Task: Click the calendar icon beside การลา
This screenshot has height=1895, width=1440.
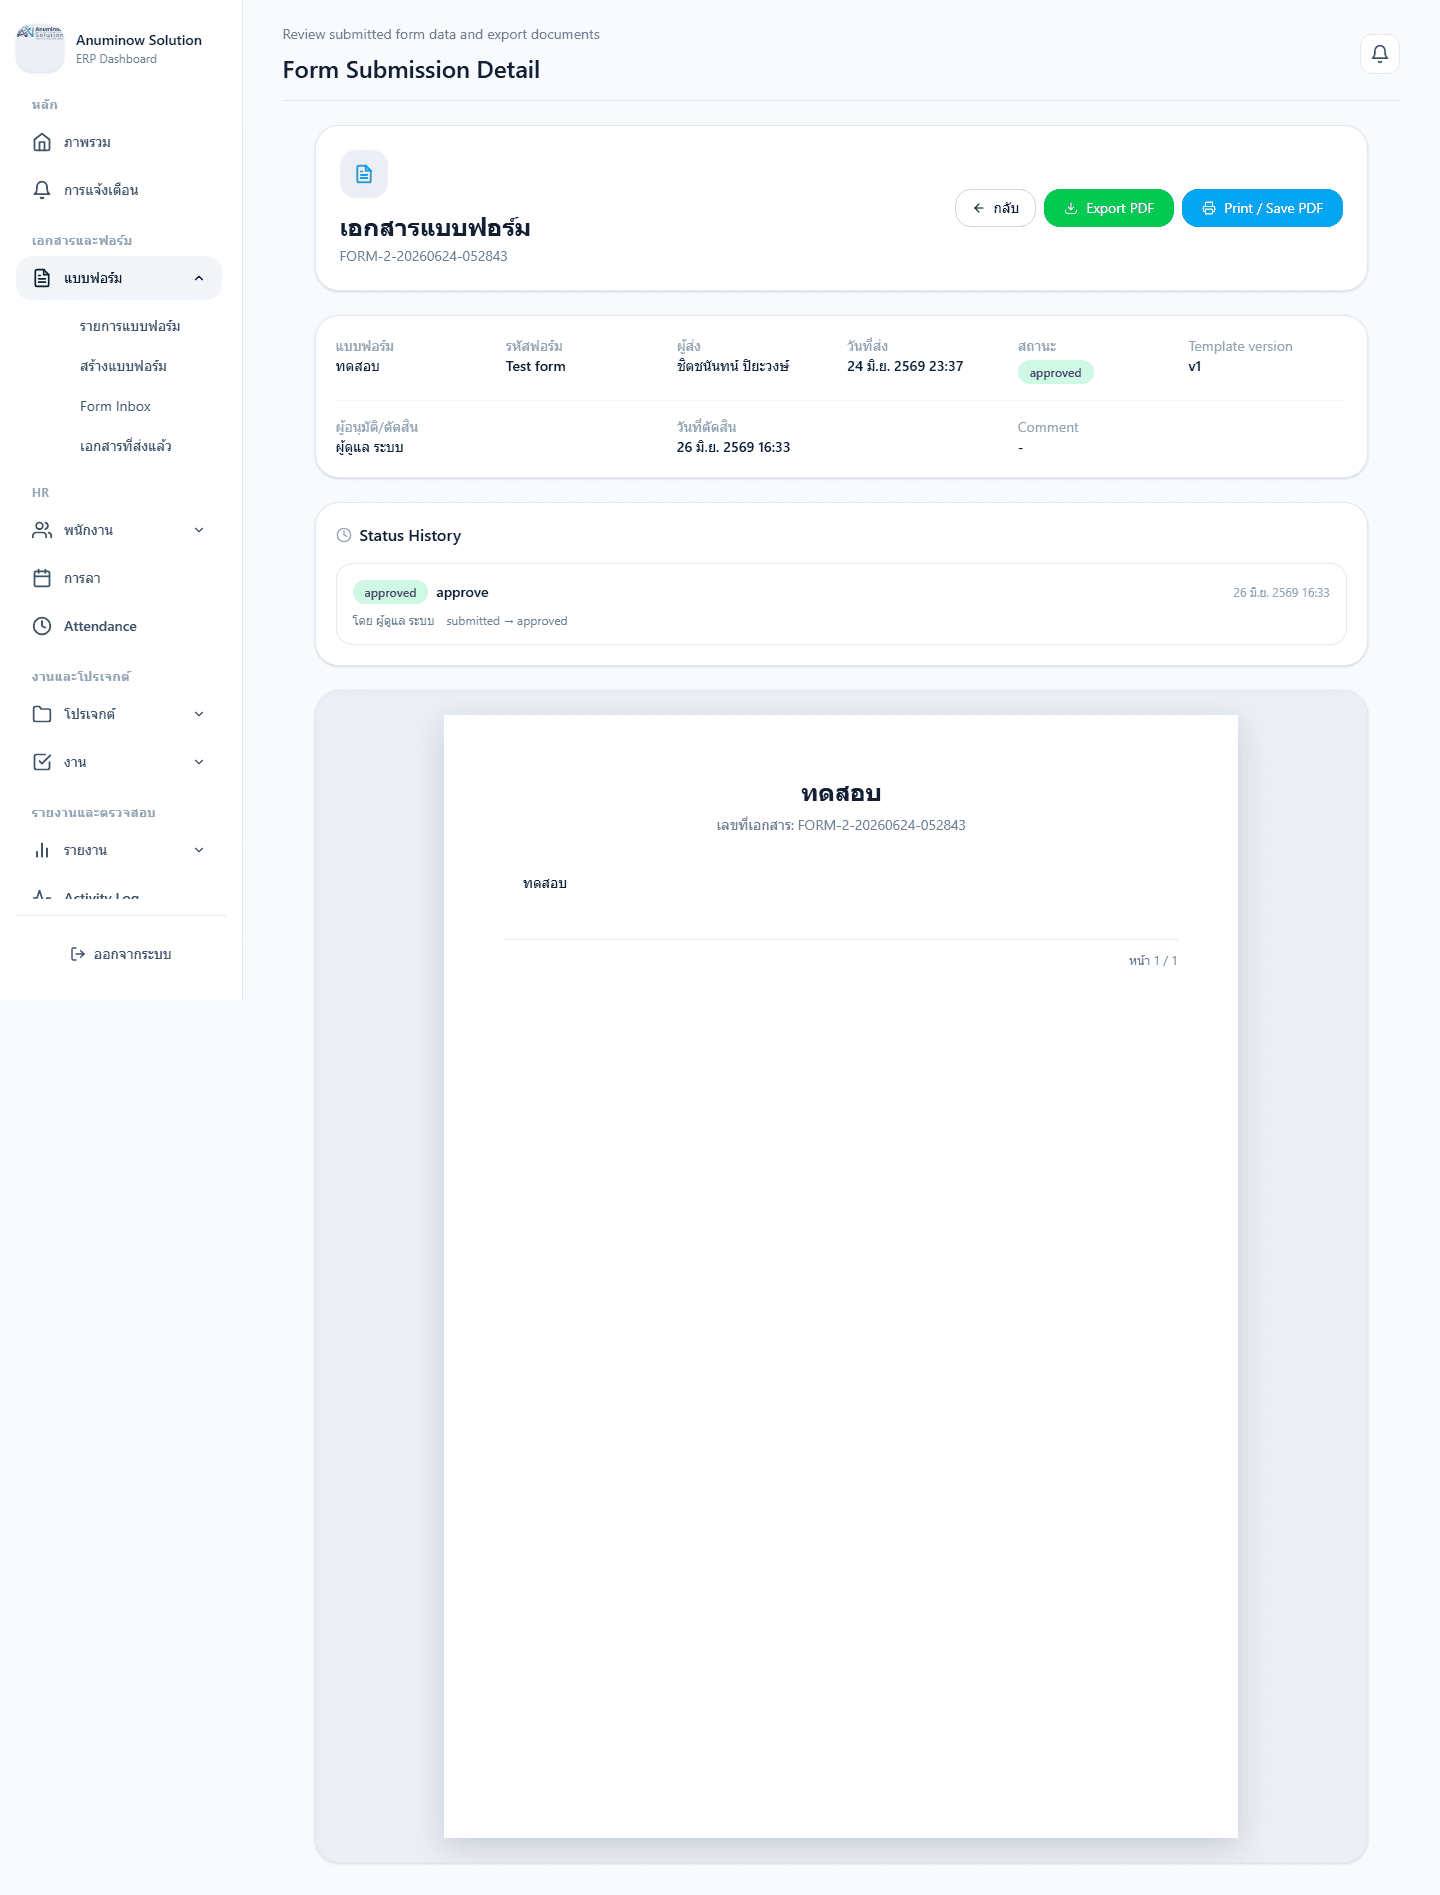Action: 42,578
